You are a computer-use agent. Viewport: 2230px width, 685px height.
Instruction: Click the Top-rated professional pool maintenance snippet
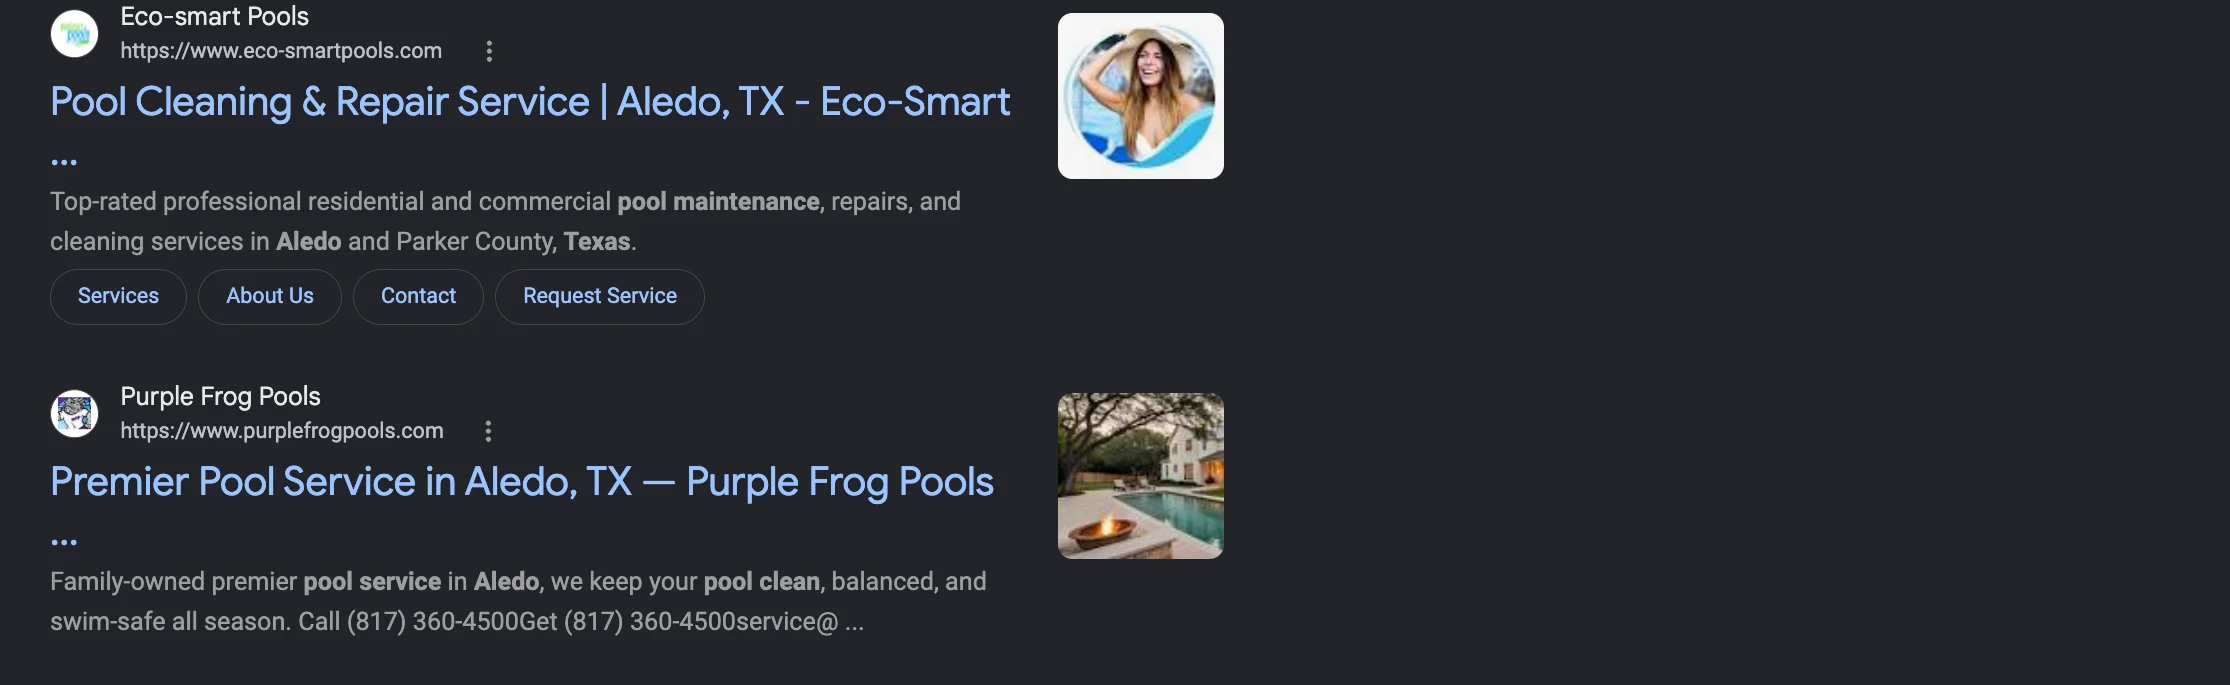click(505, 222)
